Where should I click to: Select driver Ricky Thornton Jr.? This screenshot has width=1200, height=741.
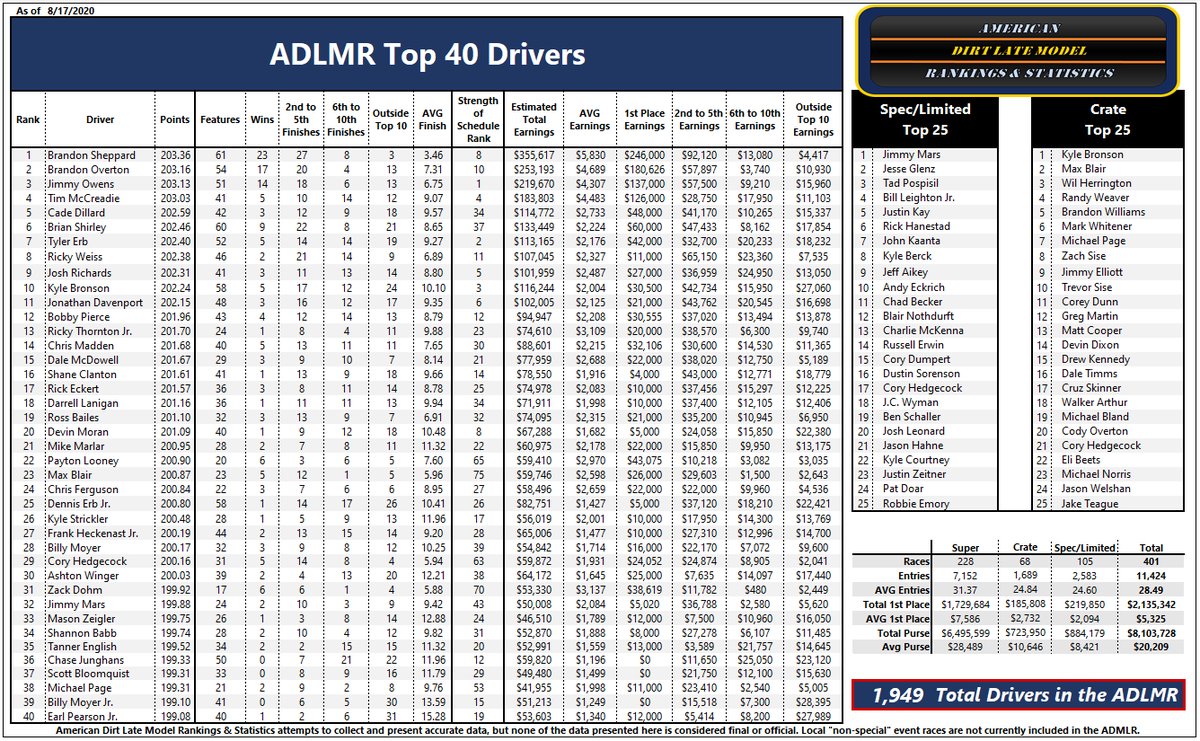pyautogui.click(x=90, y=331)
